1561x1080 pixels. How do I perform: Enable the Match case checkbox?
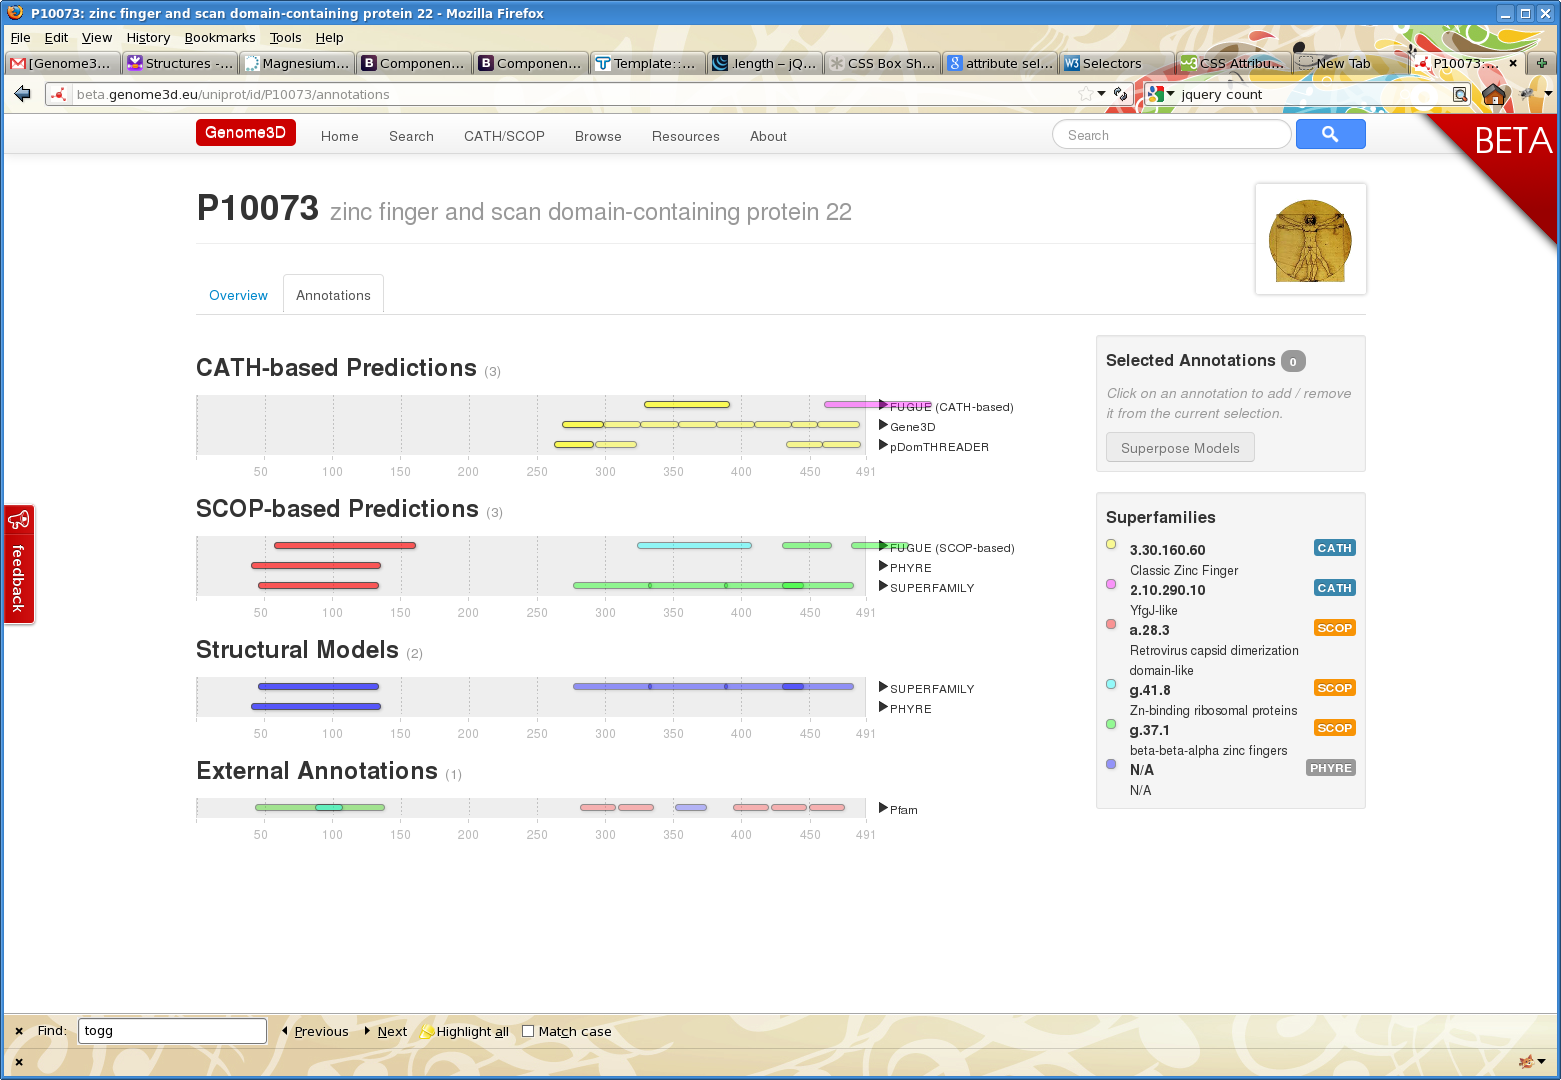(528, 1031)
